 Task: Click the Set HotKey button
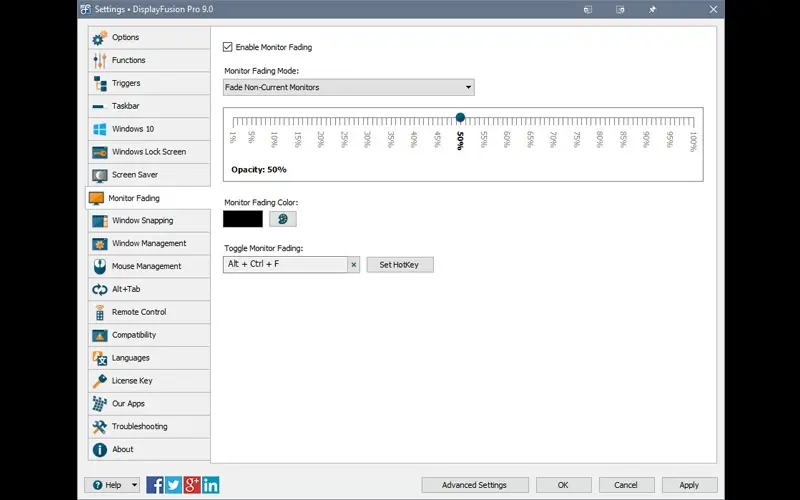click(399, 265)
